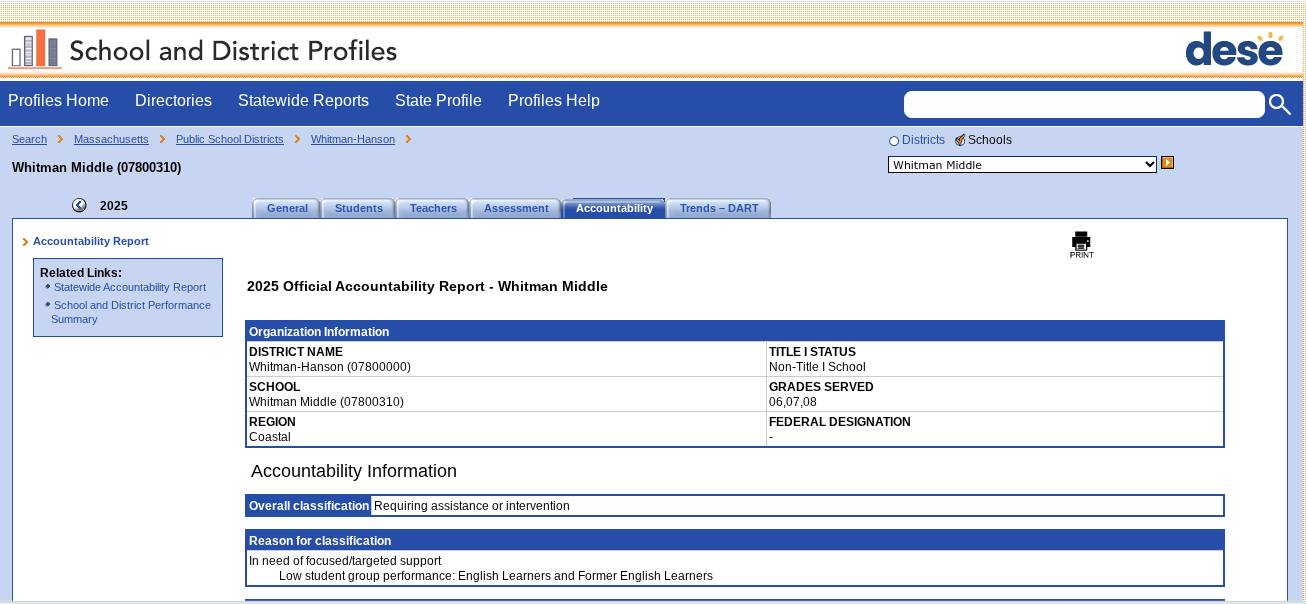Viewport: 1306px width, 604px height.
Task: Click the Massachusetts breadcrumb link
Action: click(111, 140)
